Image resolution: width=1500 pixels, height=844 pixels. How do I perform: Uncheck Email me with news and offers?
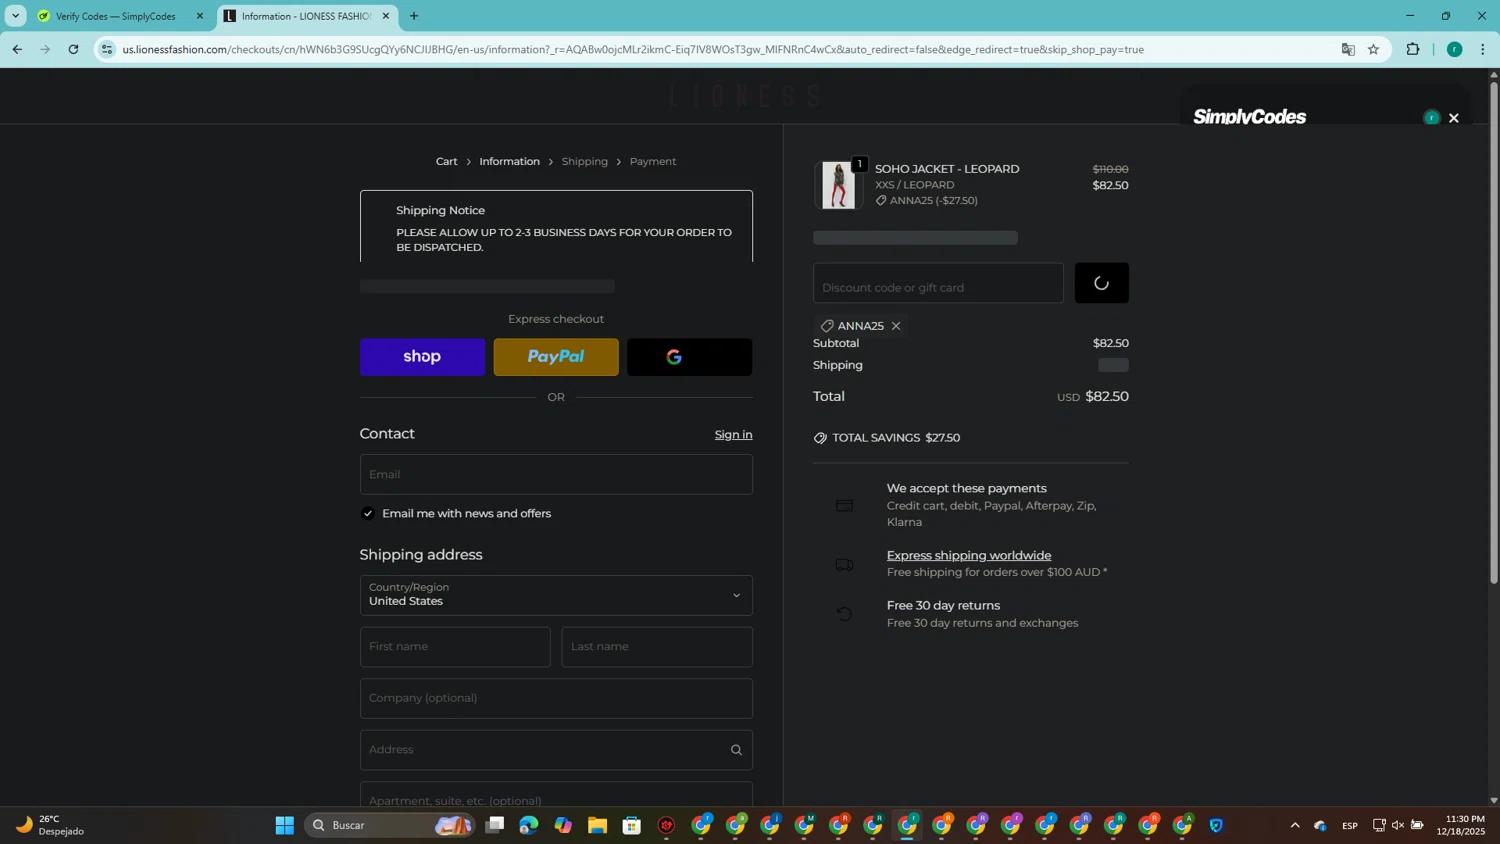pyautogui.click(x=368, y=513)
